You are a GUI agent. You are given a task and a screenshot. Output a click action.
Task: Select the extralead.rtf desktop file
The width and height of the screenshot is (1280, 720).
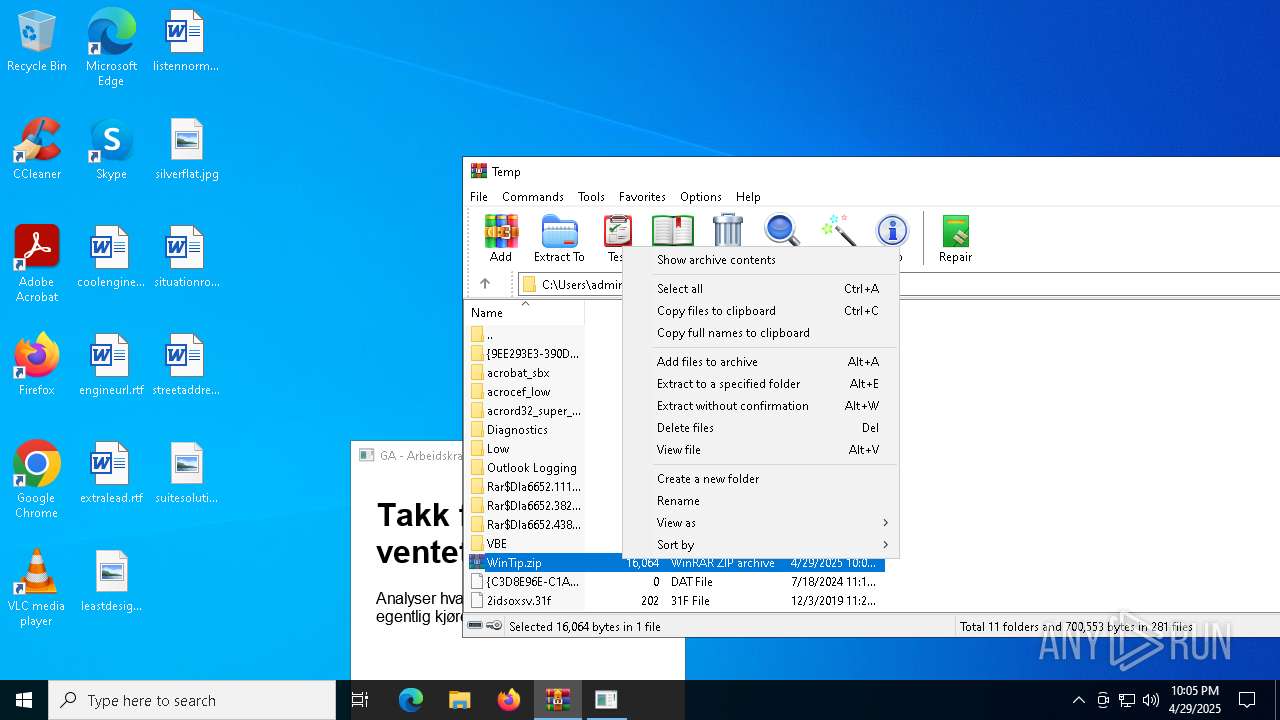pyautogui.click(x=111, y=474)
